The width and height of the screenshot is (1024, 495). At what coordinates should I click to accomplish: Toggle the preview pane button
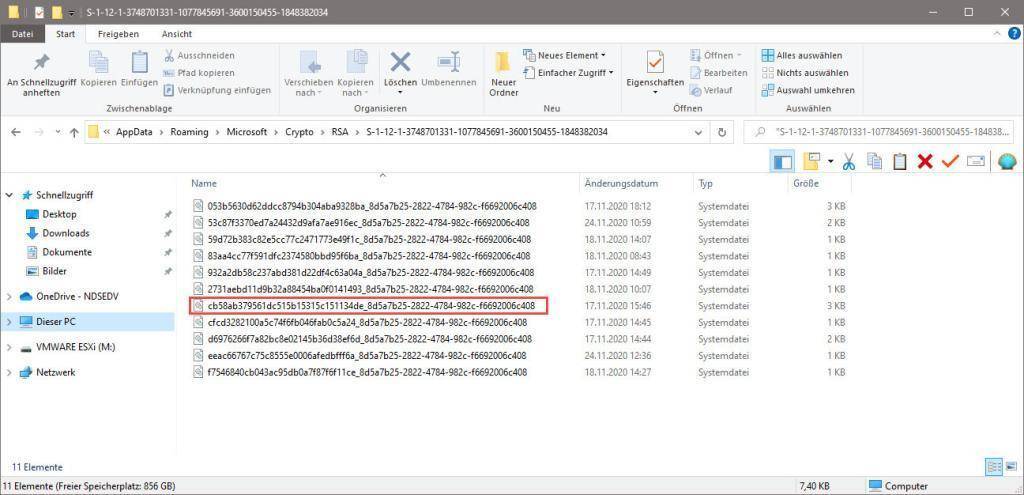(x=783, y=161)
